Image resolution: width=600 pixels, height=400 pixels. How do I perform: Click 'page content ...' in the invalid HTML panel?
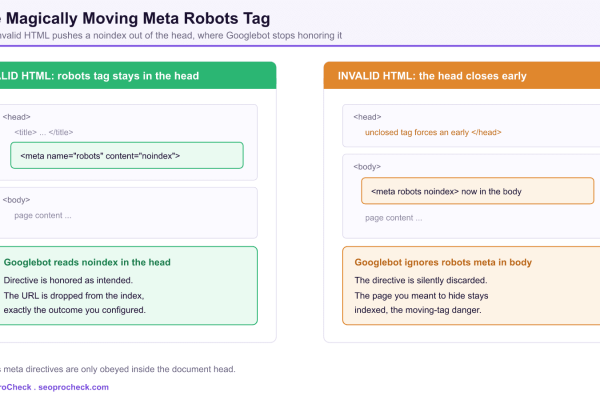pos(394,218)
